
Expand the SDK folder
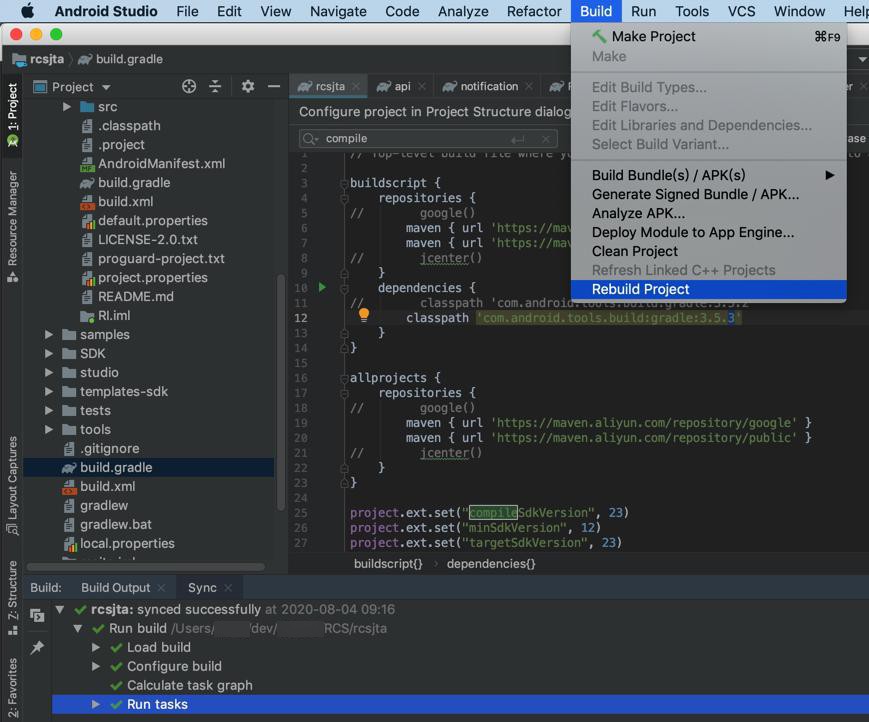pyautogui.click(x=49, y=354)
